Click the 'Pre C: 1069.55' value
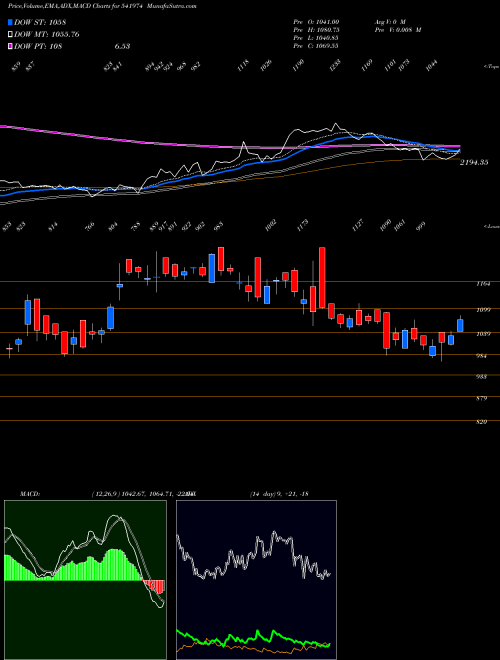Image resolution: width=500 pixels, height=660 pixels. coord(316,45)
